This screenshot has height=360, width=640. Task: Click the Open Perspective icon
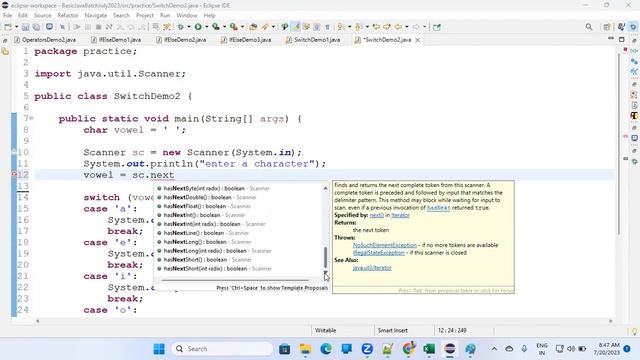[607, 27]
